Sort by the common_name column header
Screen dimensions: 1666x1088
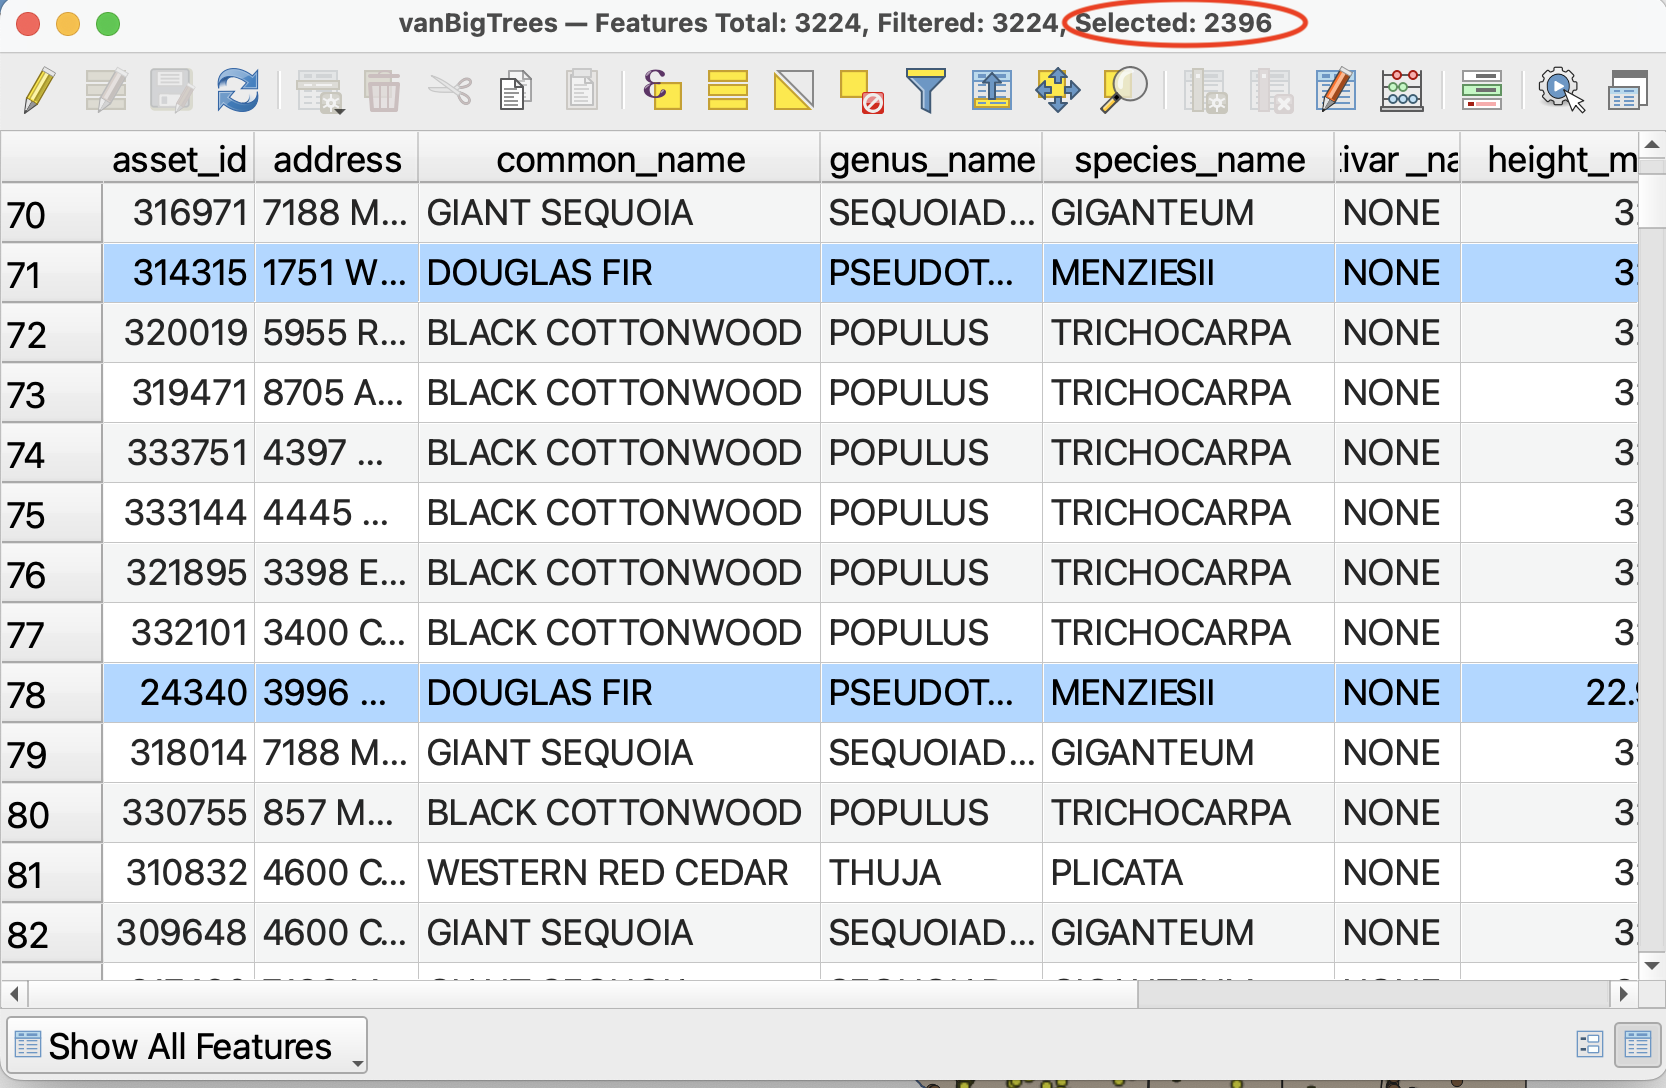pos(620,159)
